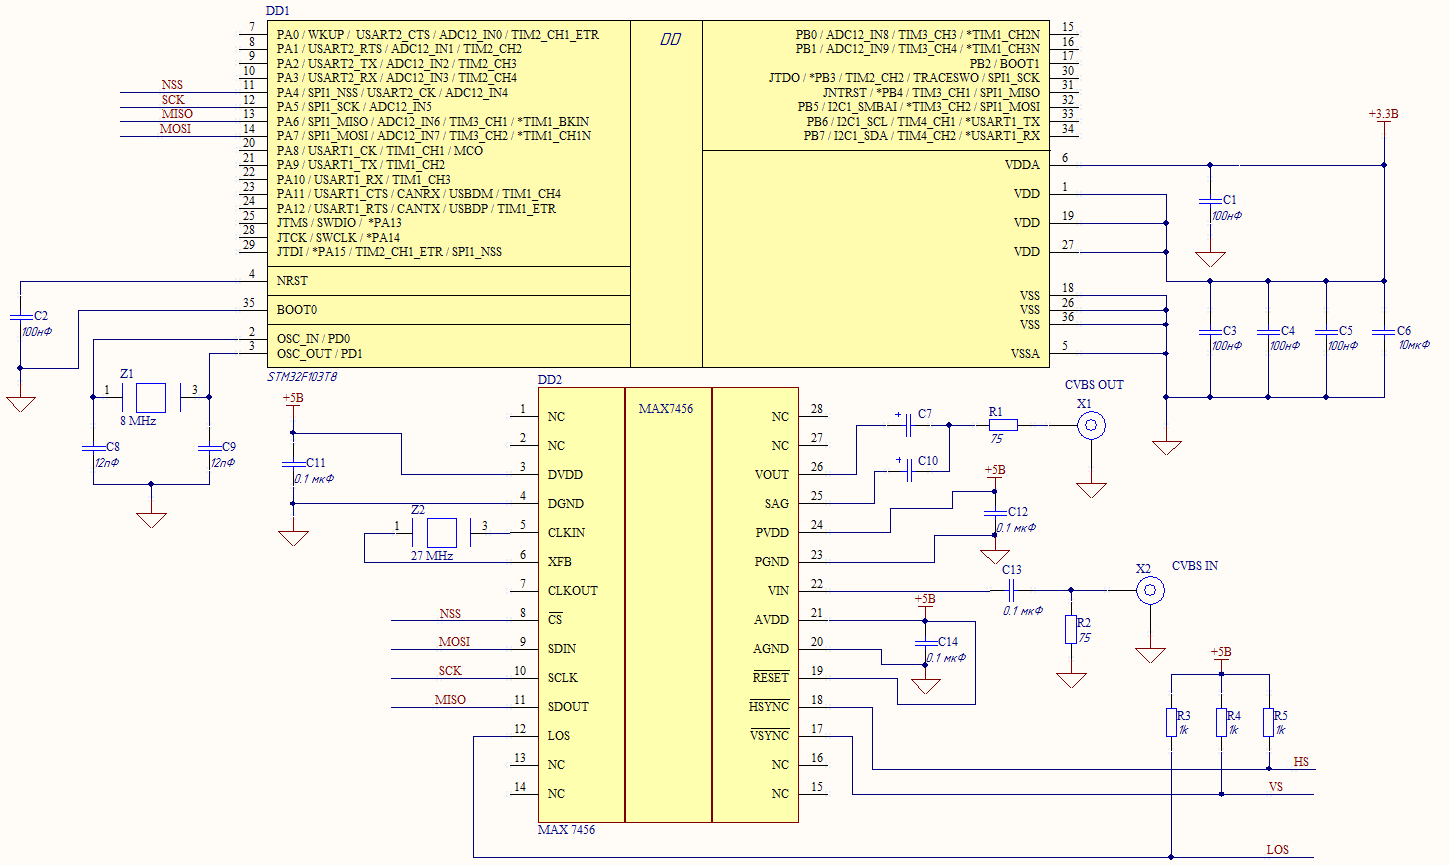Click the X2 coaxial connector symbol
Image resolution: width=1449 pixels, height=865 pixels.
tap(1150, 591)
